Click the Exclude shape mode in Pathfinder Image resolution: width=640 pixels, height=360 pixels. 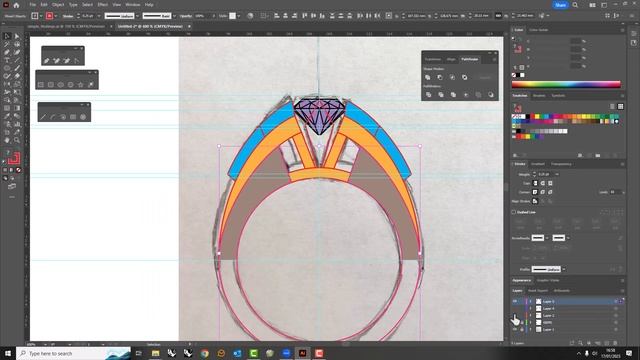coord(464,77)
